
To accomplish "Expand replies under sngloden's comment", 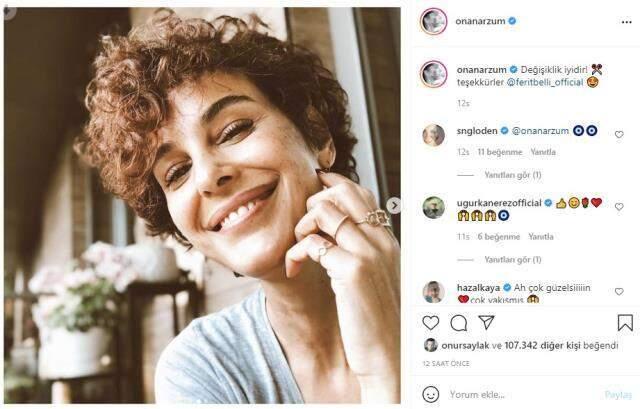I will [513, 174].
